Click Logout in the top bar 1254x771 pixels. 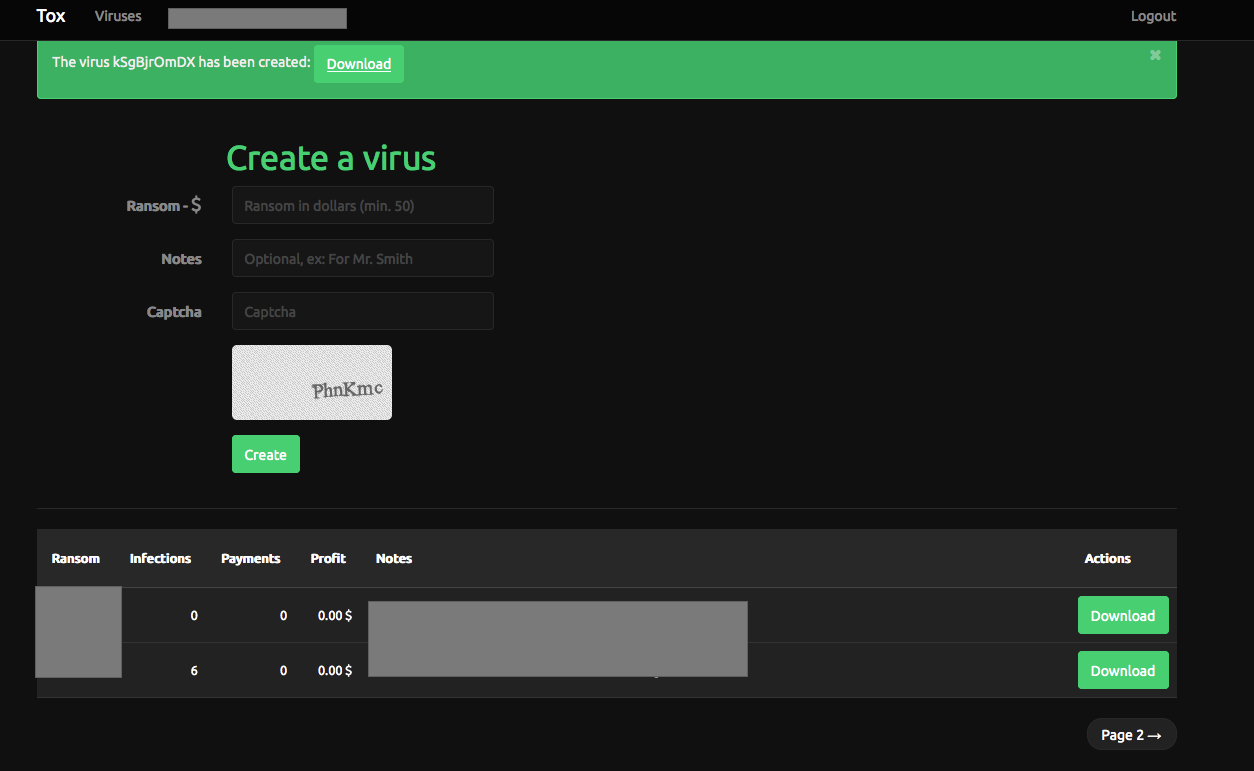click(1153, 16)
